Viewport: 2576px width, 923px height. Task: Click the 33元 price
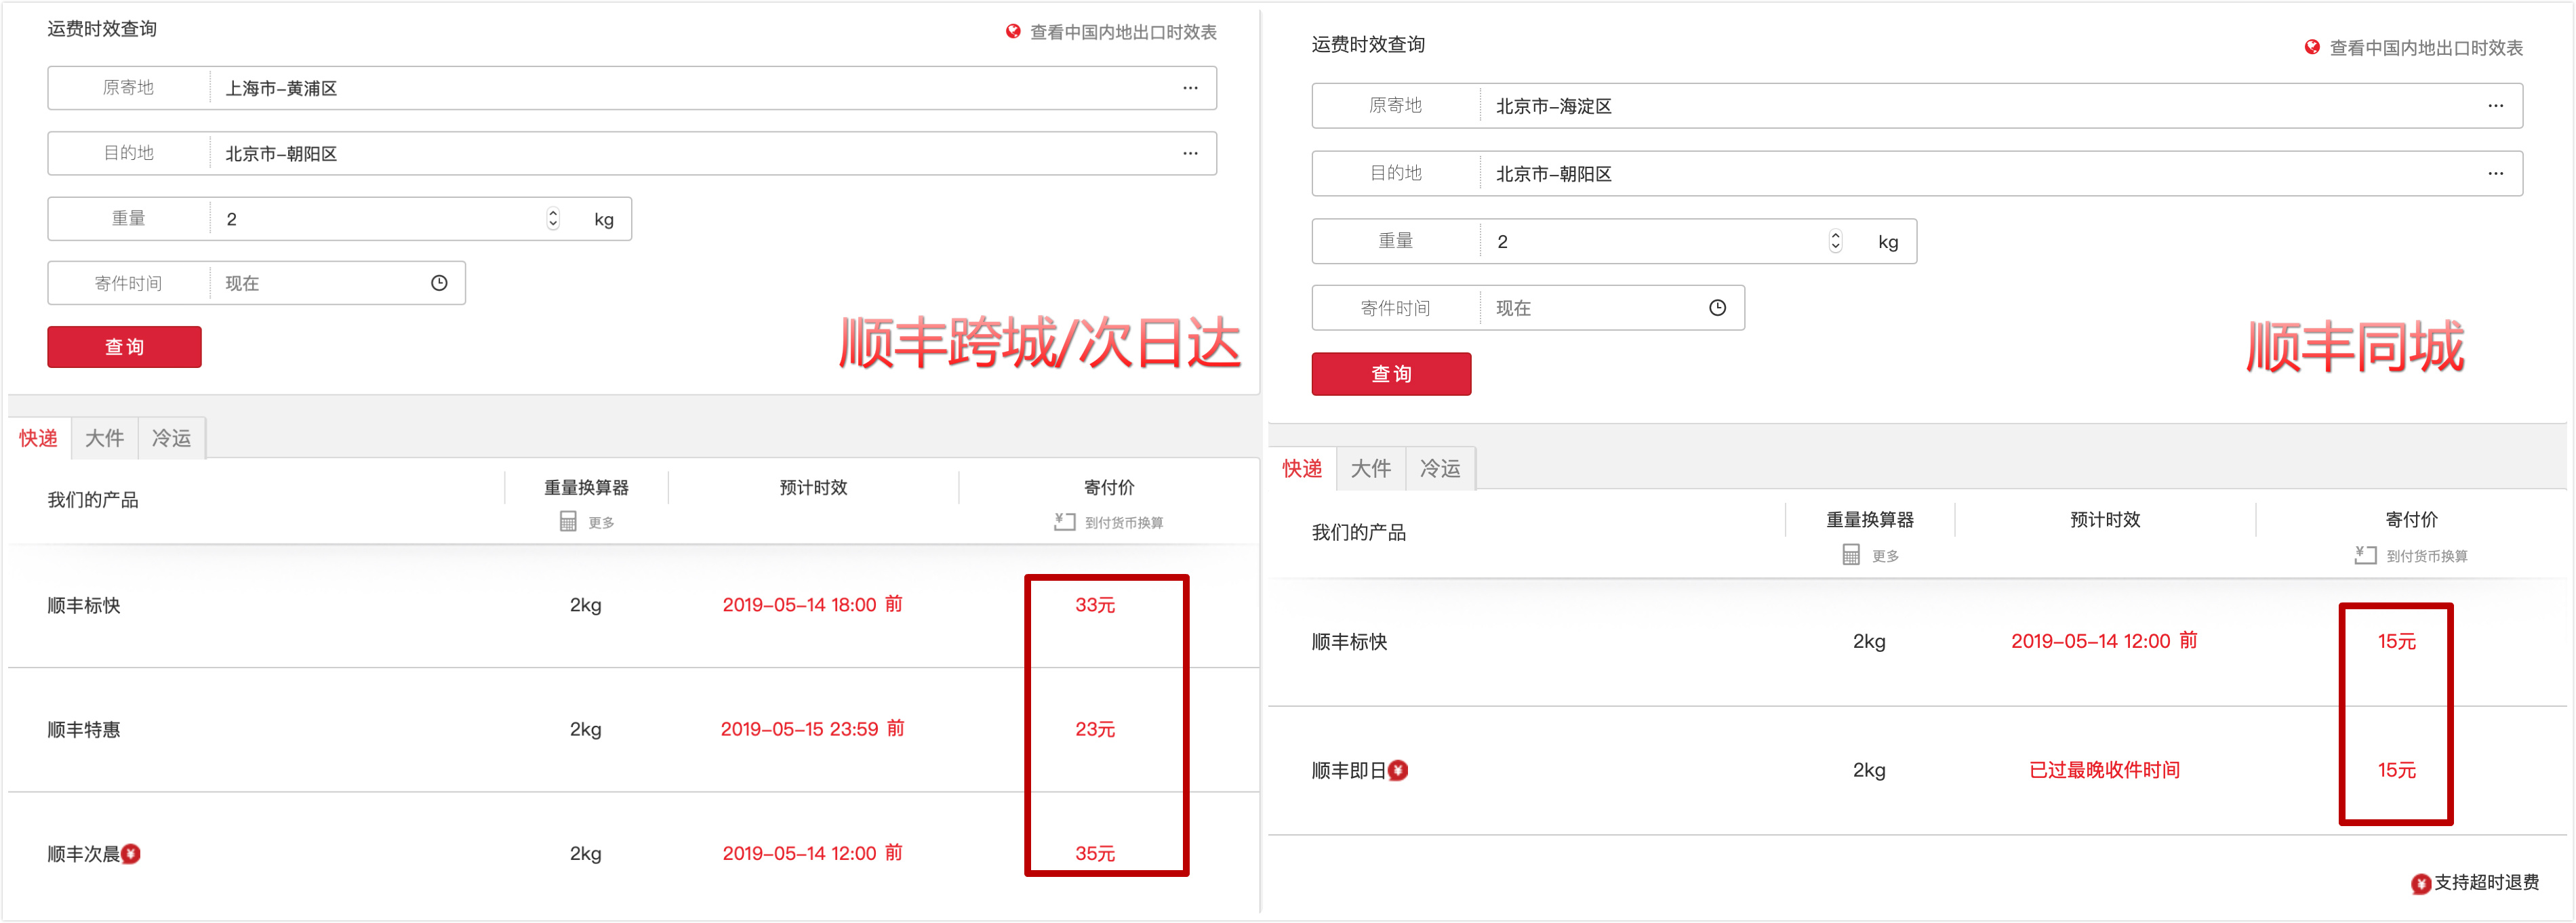click(x=1095, y=606)
